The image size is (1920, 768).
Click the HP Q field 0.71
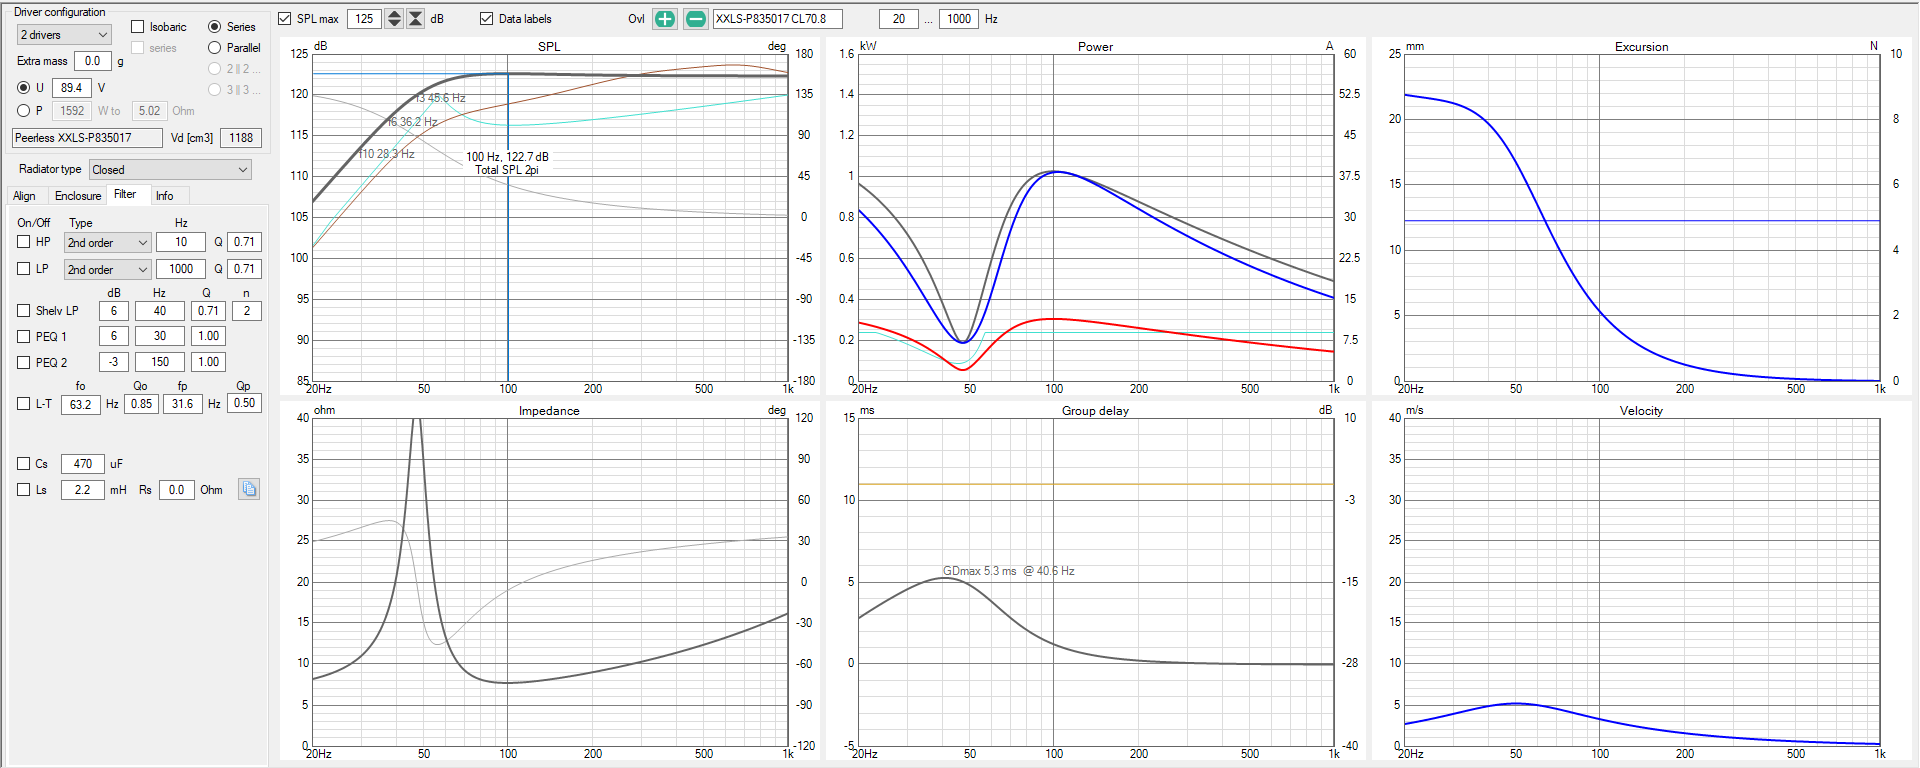coord(245,242)
